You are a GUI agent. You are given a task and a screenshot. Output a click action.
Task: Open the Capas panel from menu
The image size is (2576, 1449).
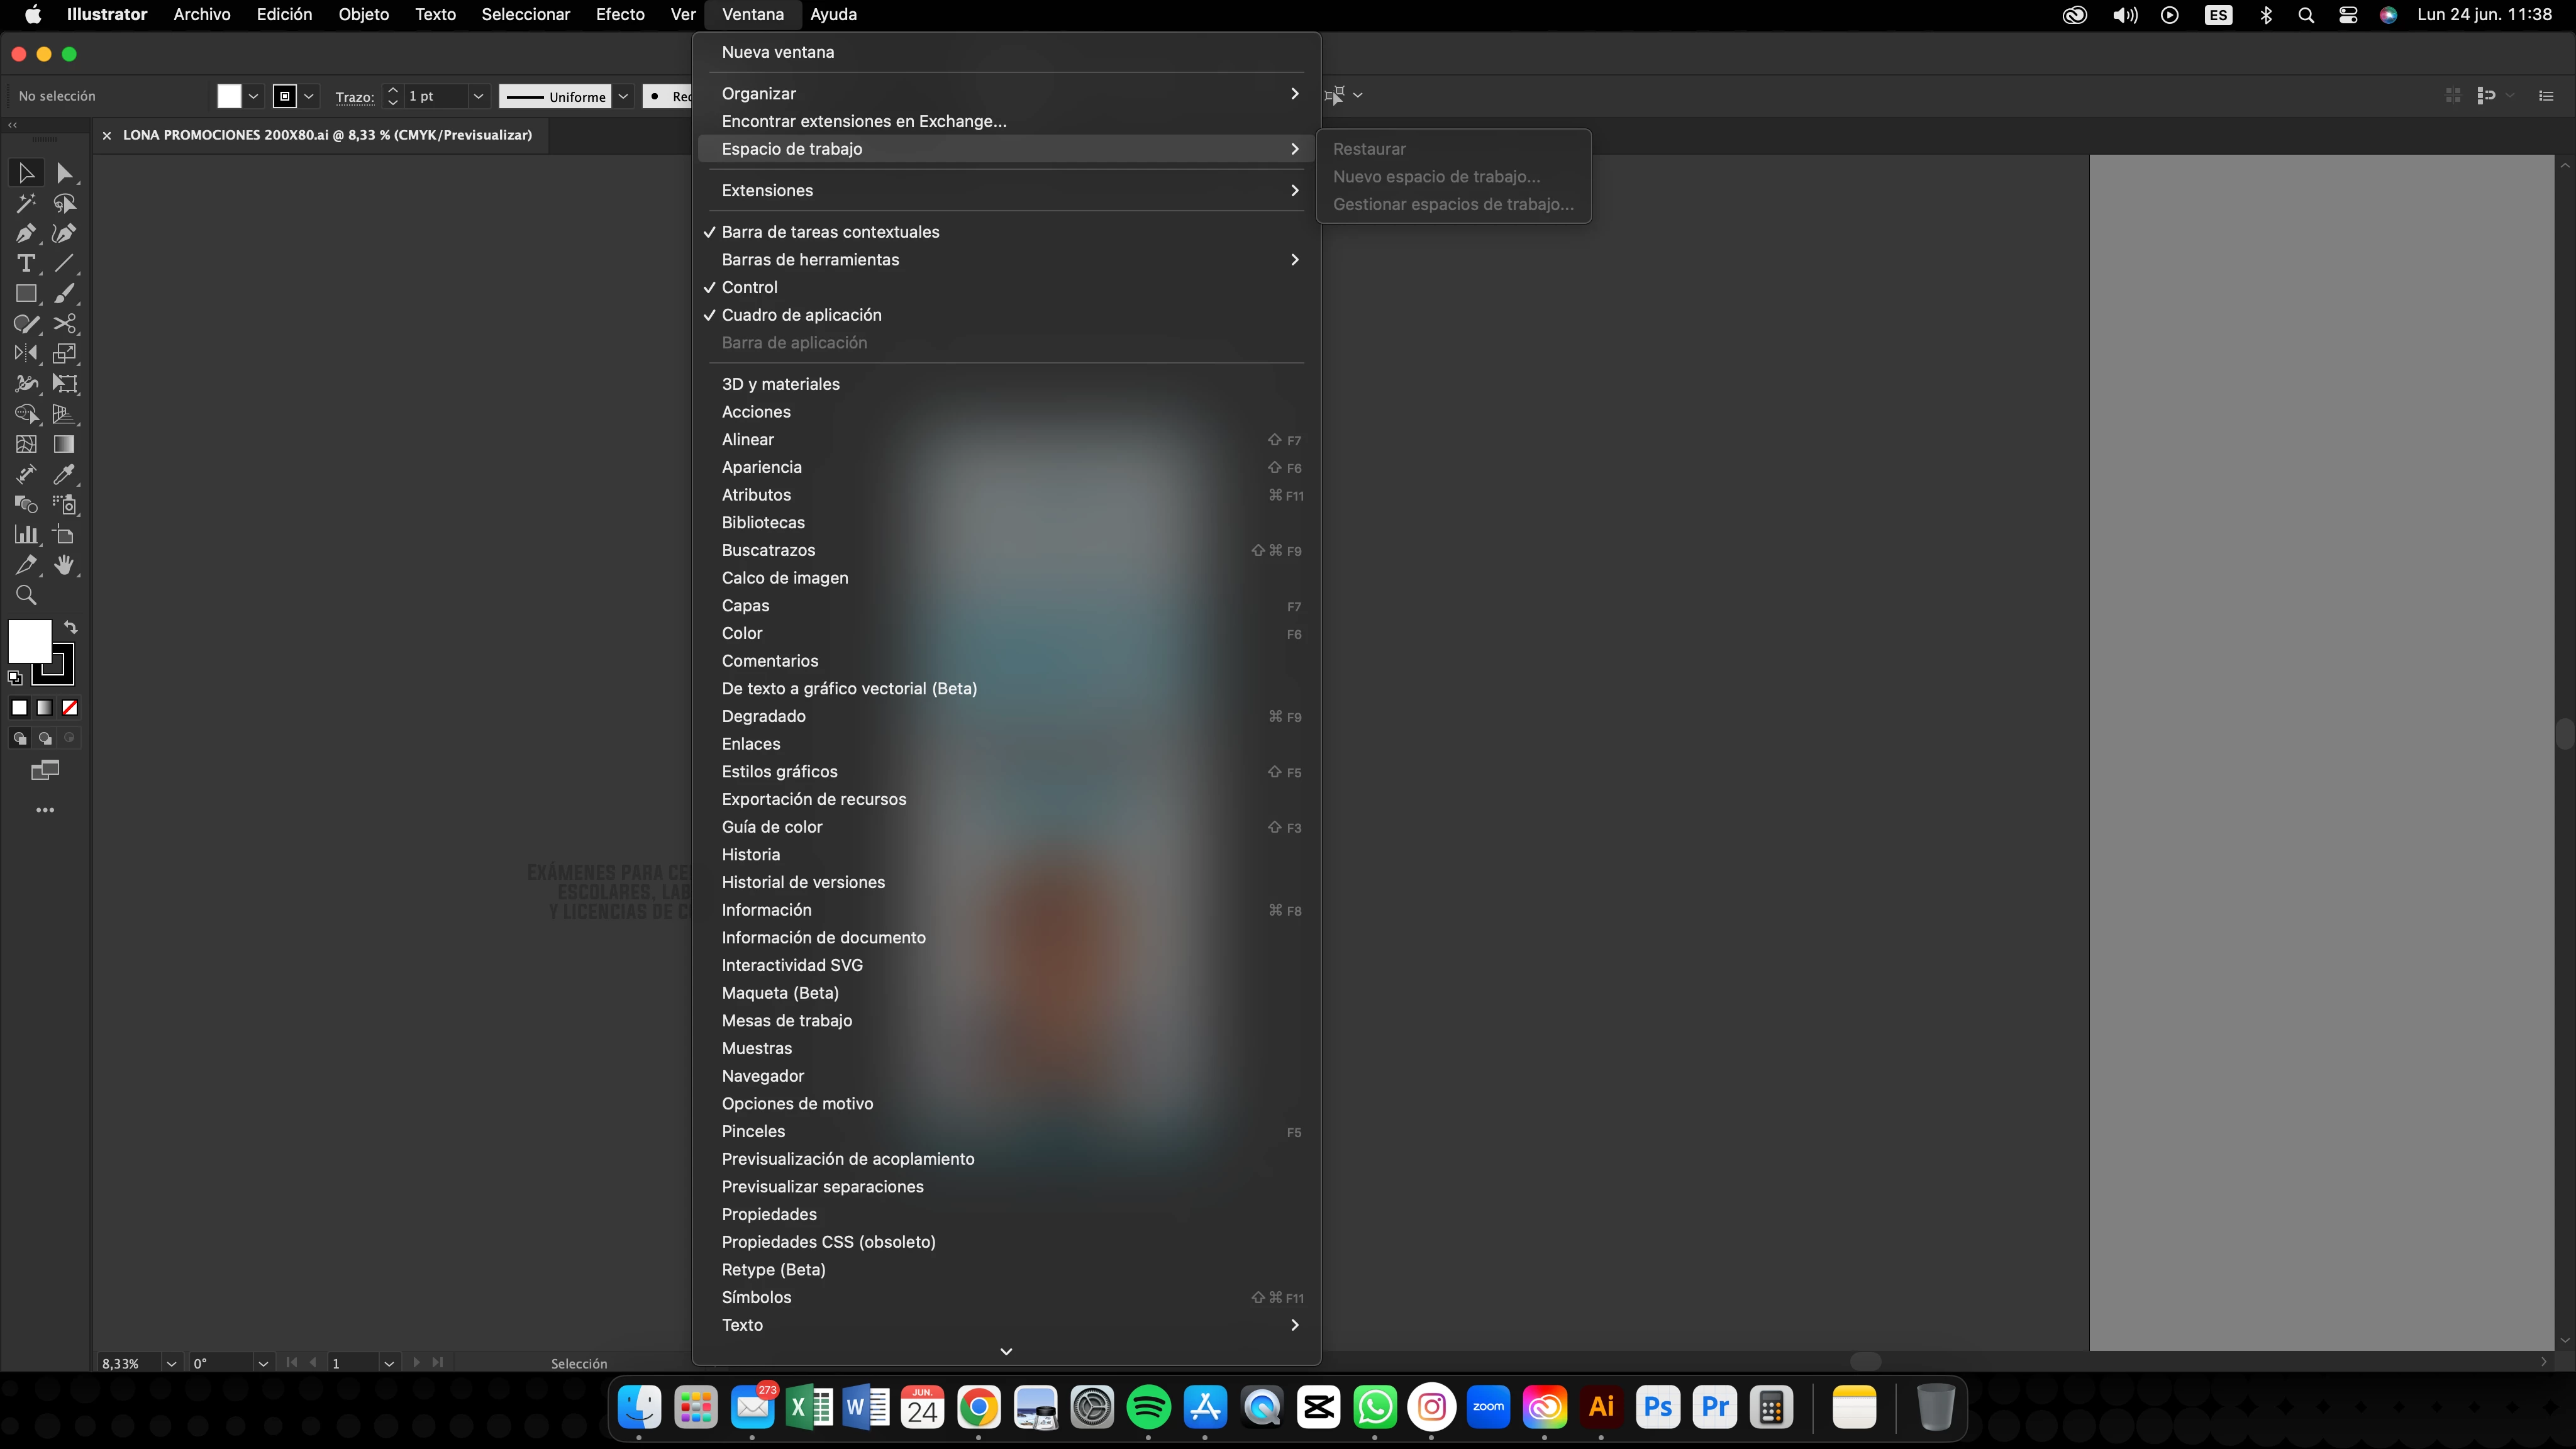tap(745, 606)
